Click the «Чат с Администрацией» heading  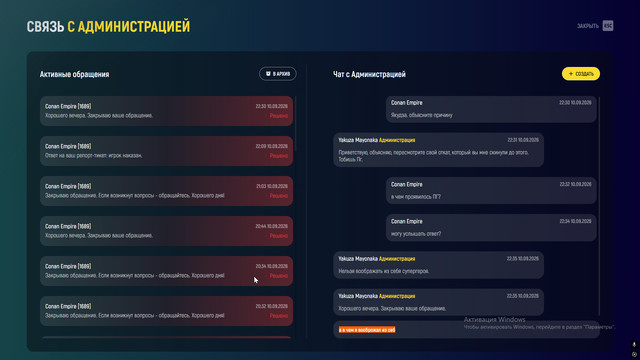(369, 74)
